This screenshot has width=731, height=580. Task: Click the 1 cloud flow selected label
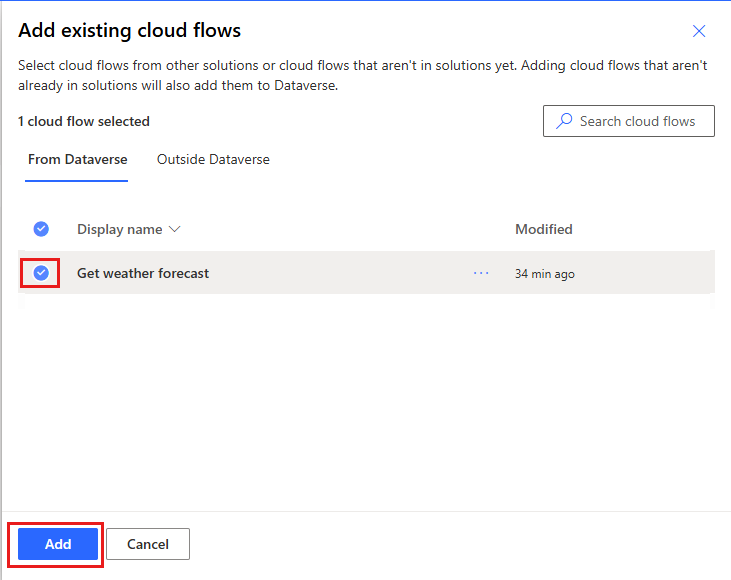coord(83,121)
